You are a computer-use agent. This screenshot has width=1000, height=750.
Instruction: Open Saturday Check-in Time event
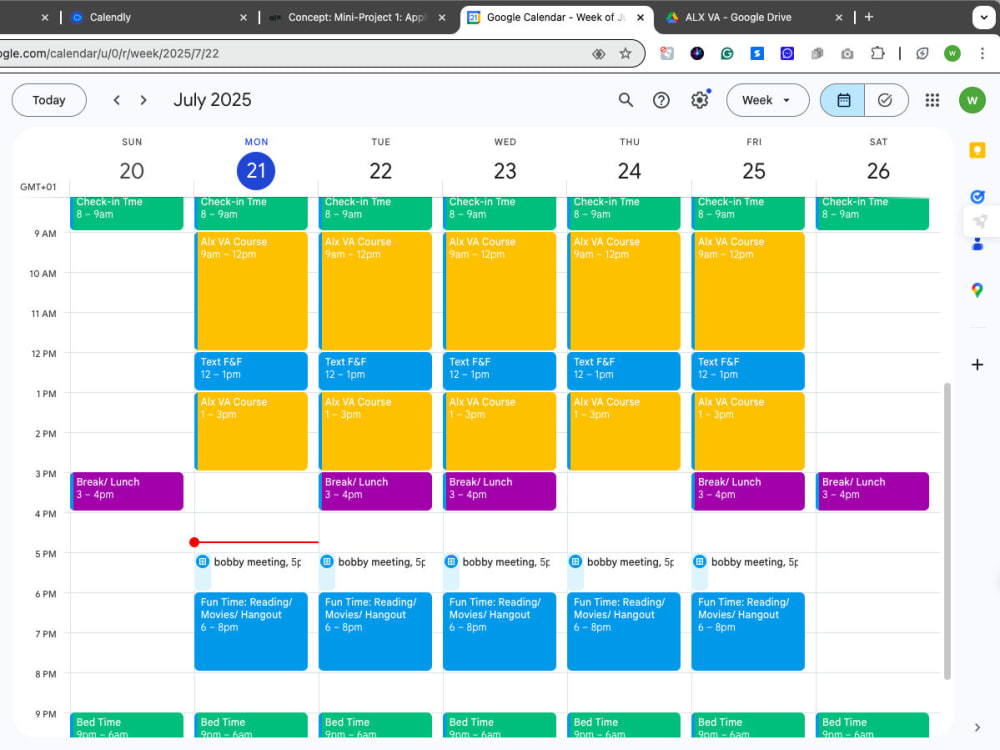872,213
